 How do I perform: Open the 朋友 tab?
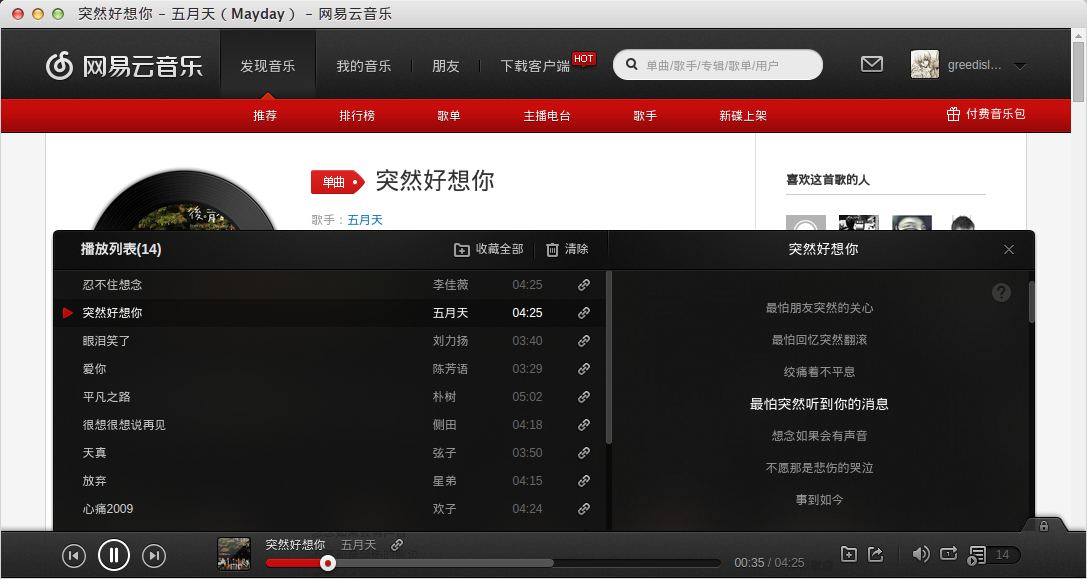(x=446, y=66)
